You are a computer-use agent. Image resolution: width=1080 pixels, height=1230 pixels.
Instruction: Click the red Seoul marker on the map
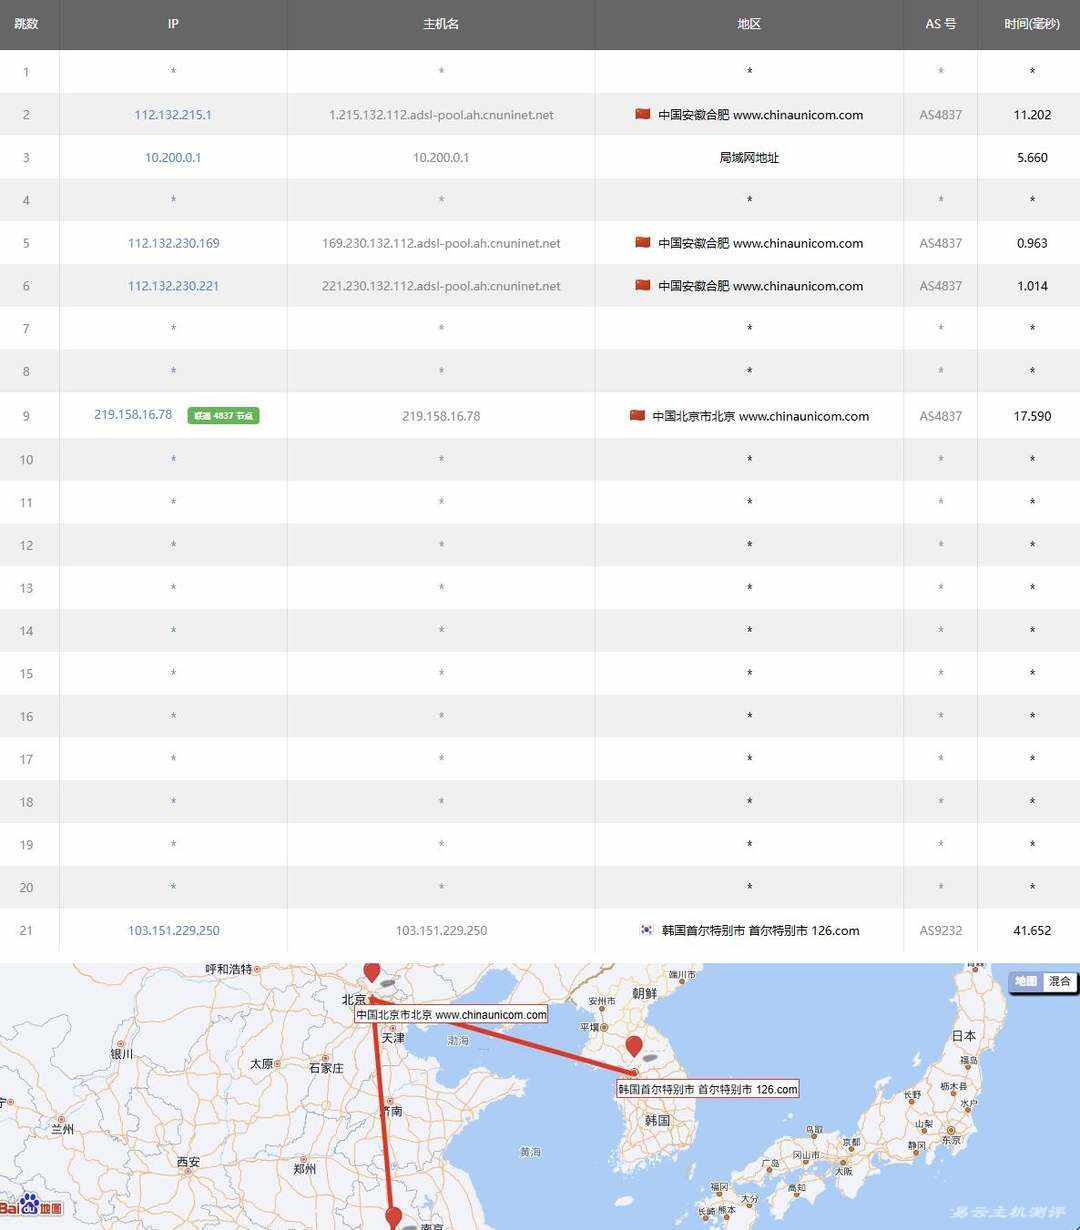634,1047
